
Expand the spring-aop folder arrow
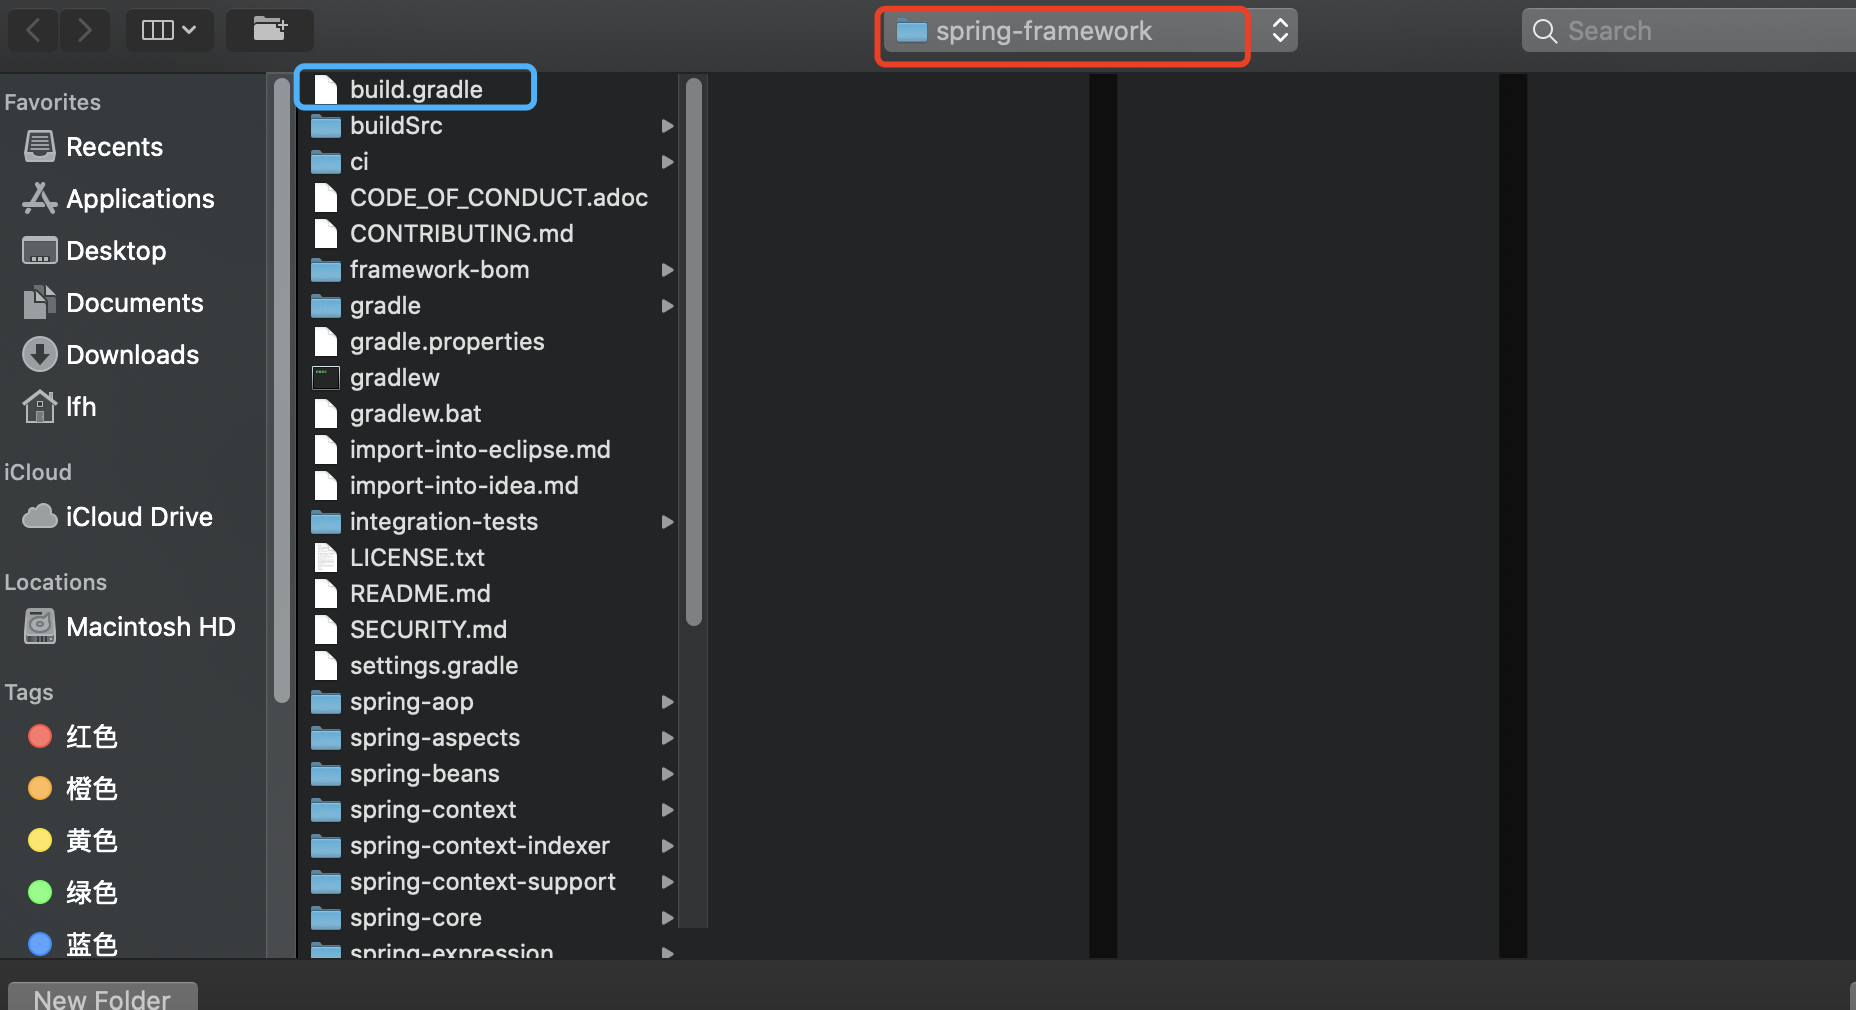[x=667, y=702]
